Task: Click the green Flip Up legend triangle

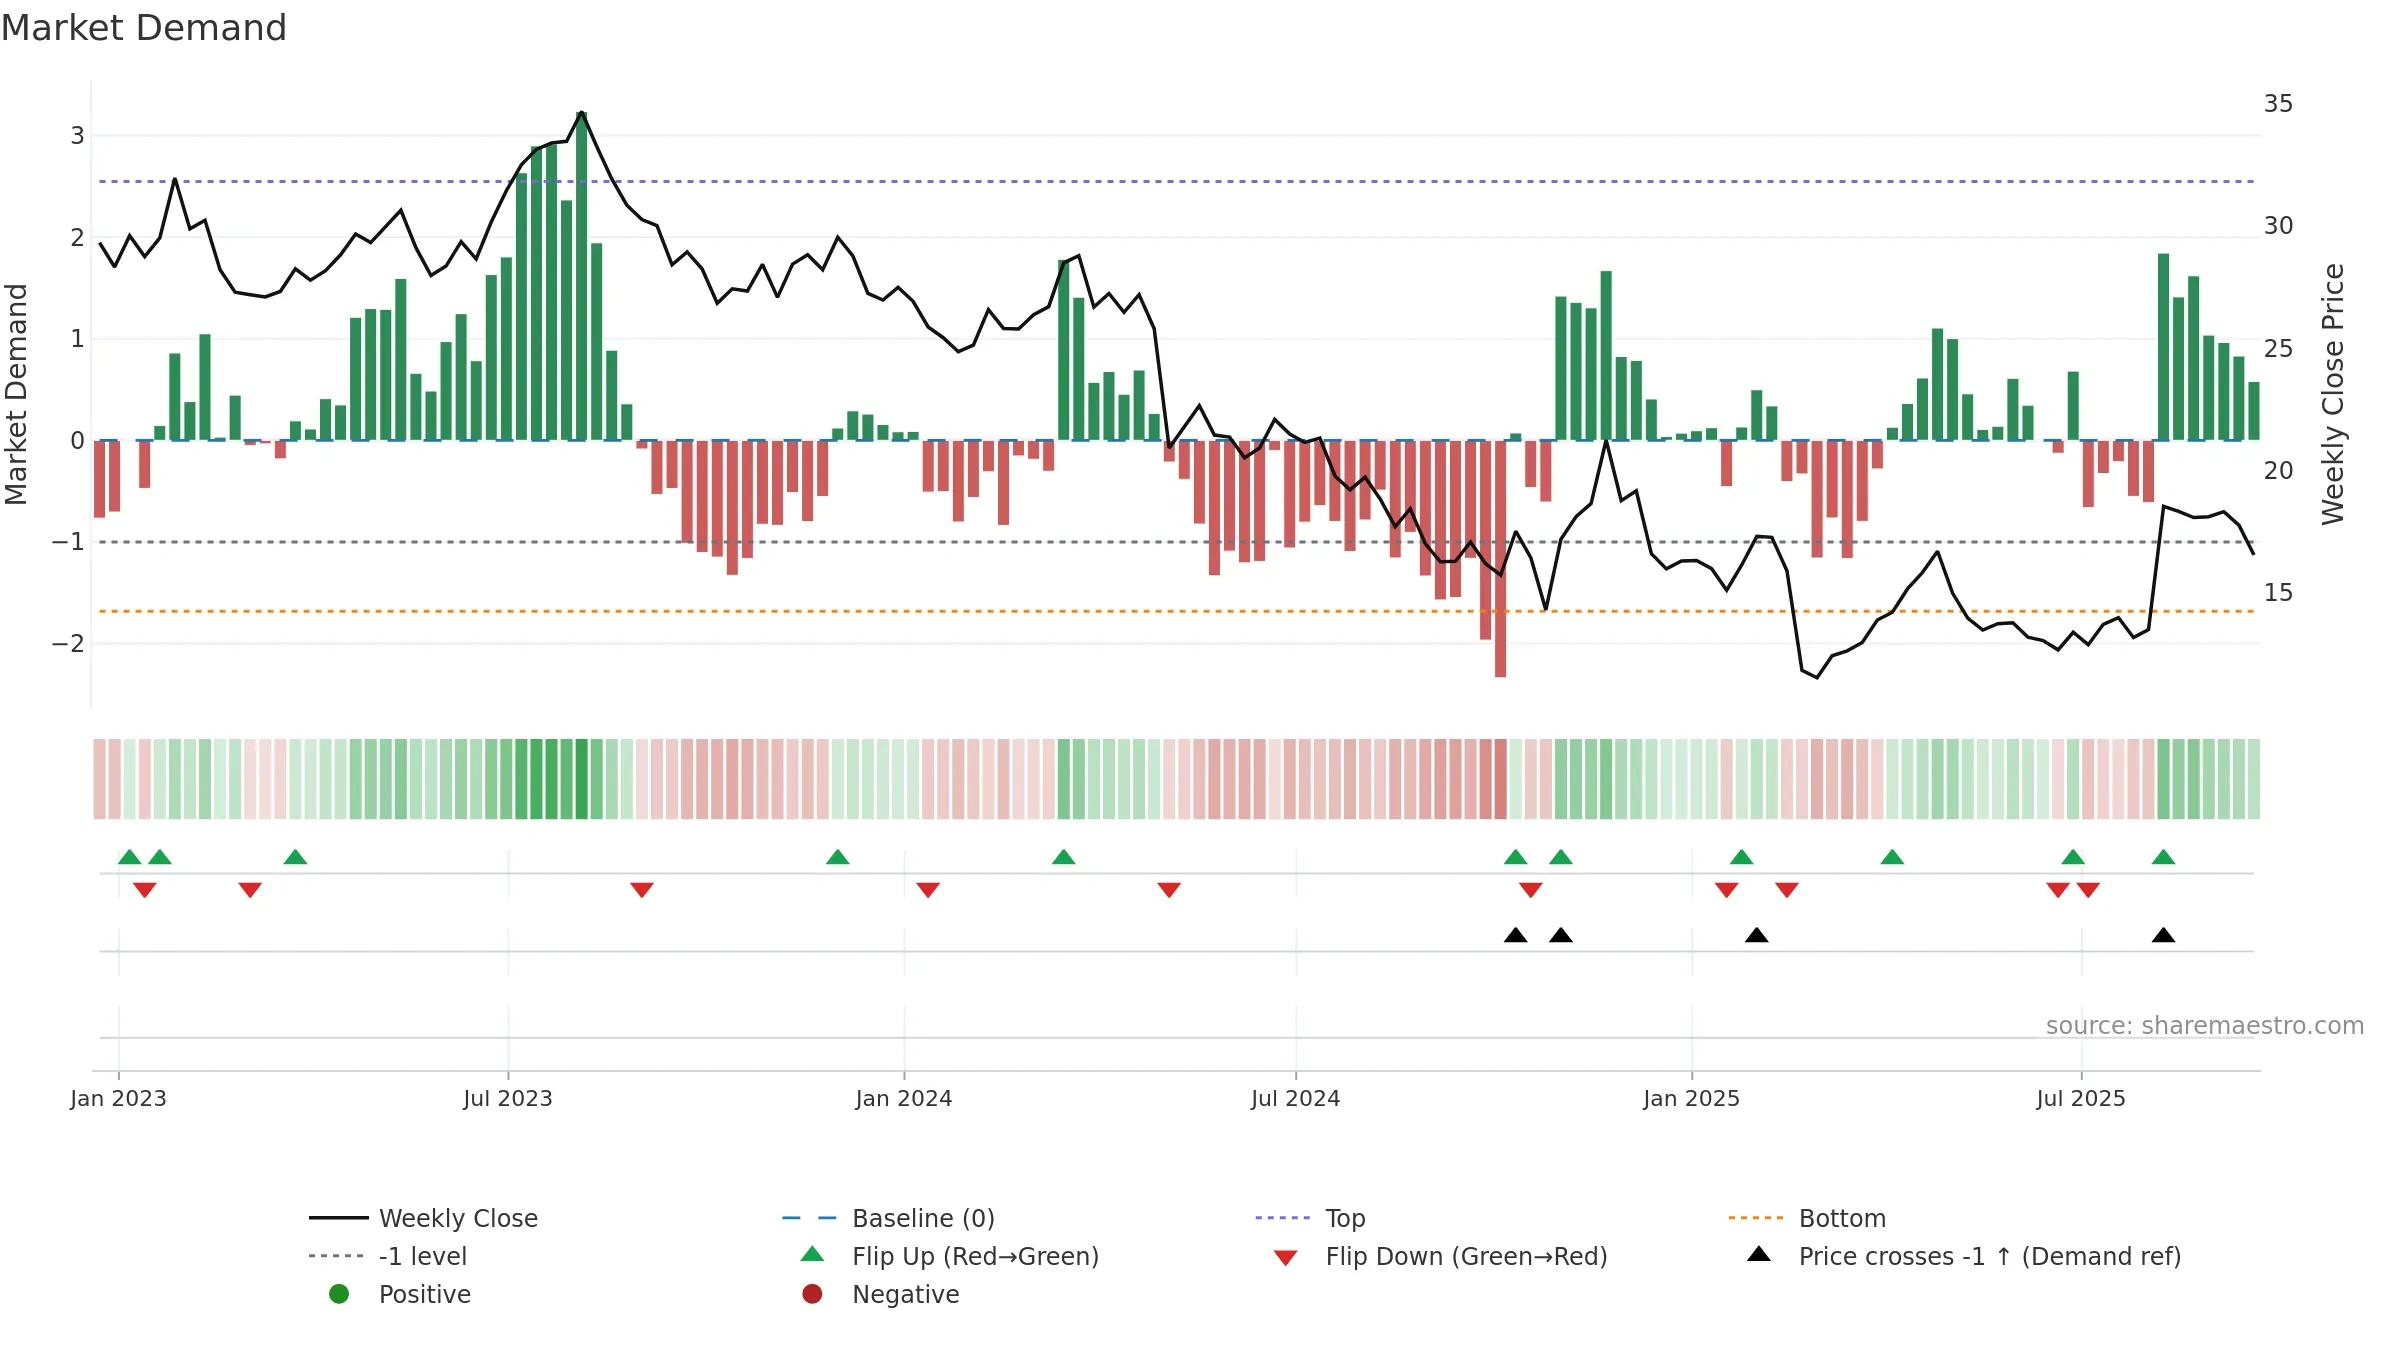Action: tap(813, 1254)
